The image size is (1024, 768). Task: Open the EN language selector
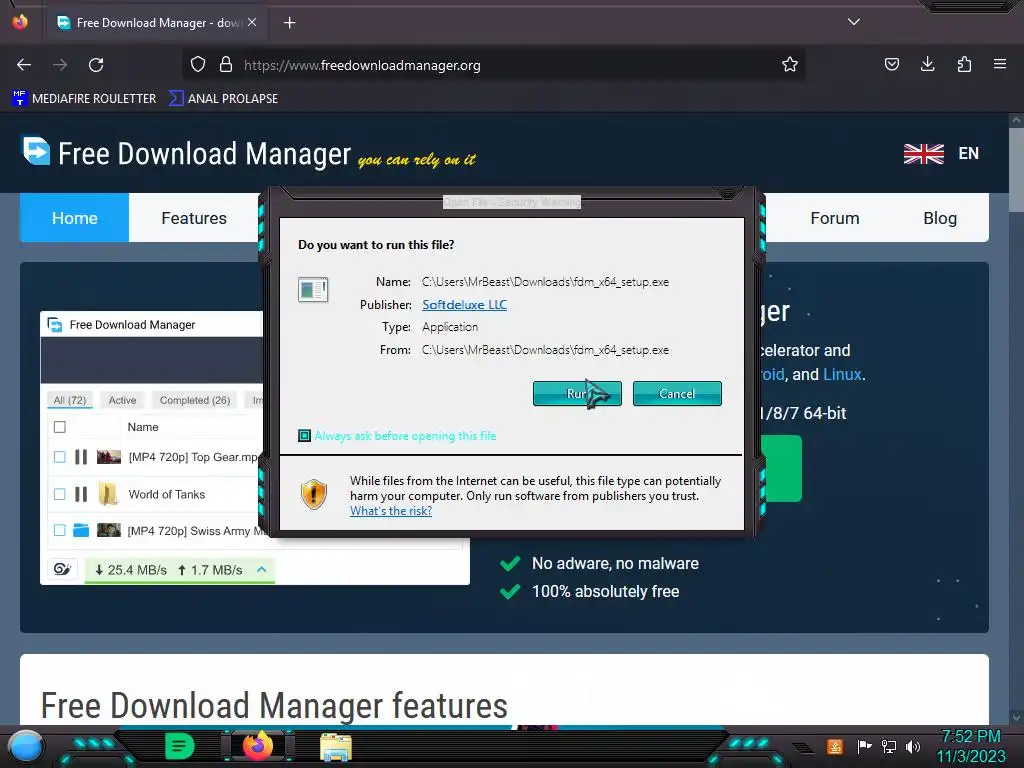tap(968, 153)
